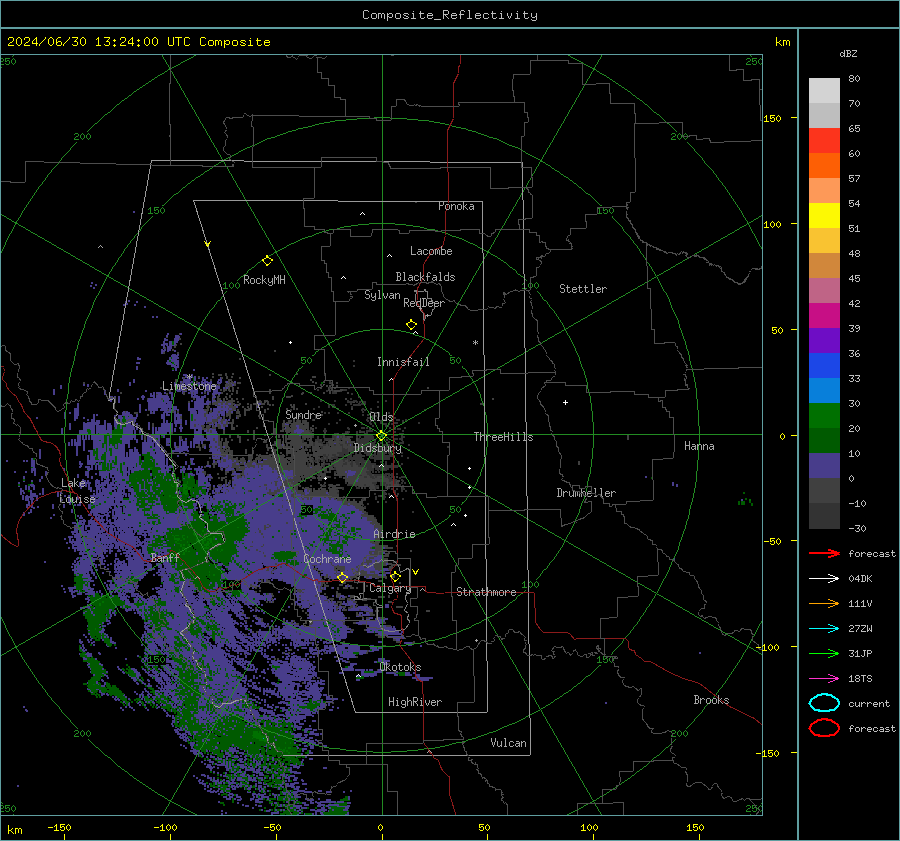
Task: Select the Olds town label
Action: 381,417
